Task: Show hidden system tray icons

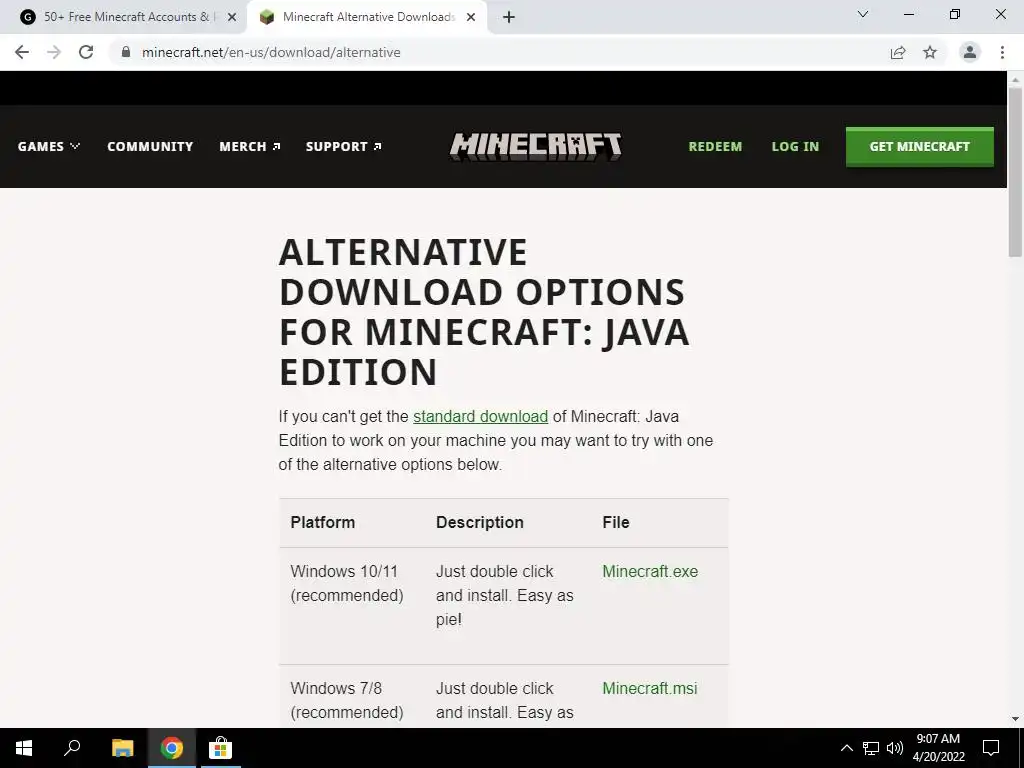Action: pyautogui.click(x=846, y=748)
